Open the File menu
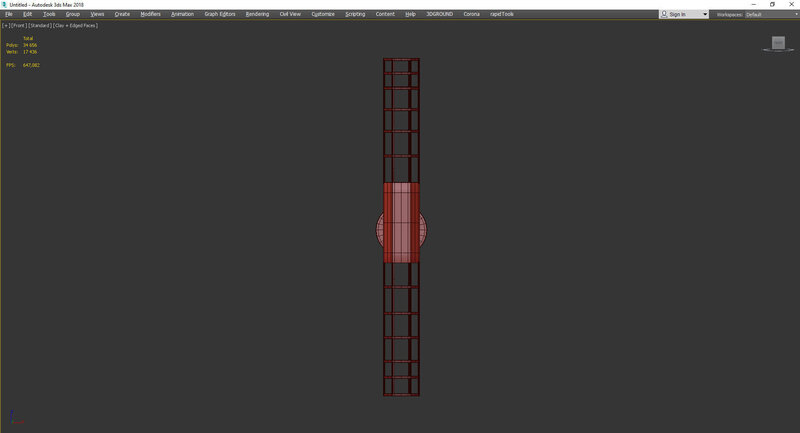 9,15
